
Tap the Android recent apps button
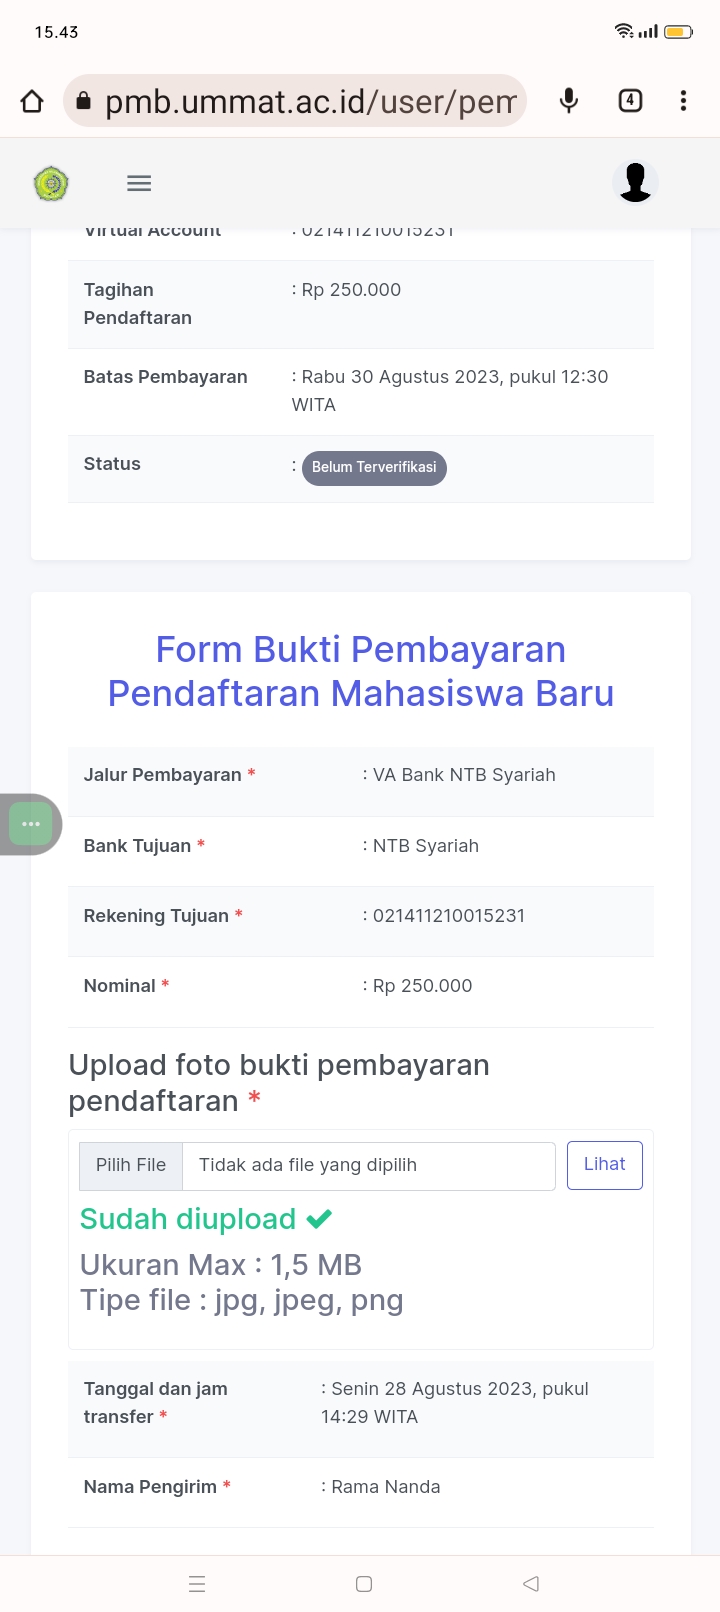click(197, 1584)
